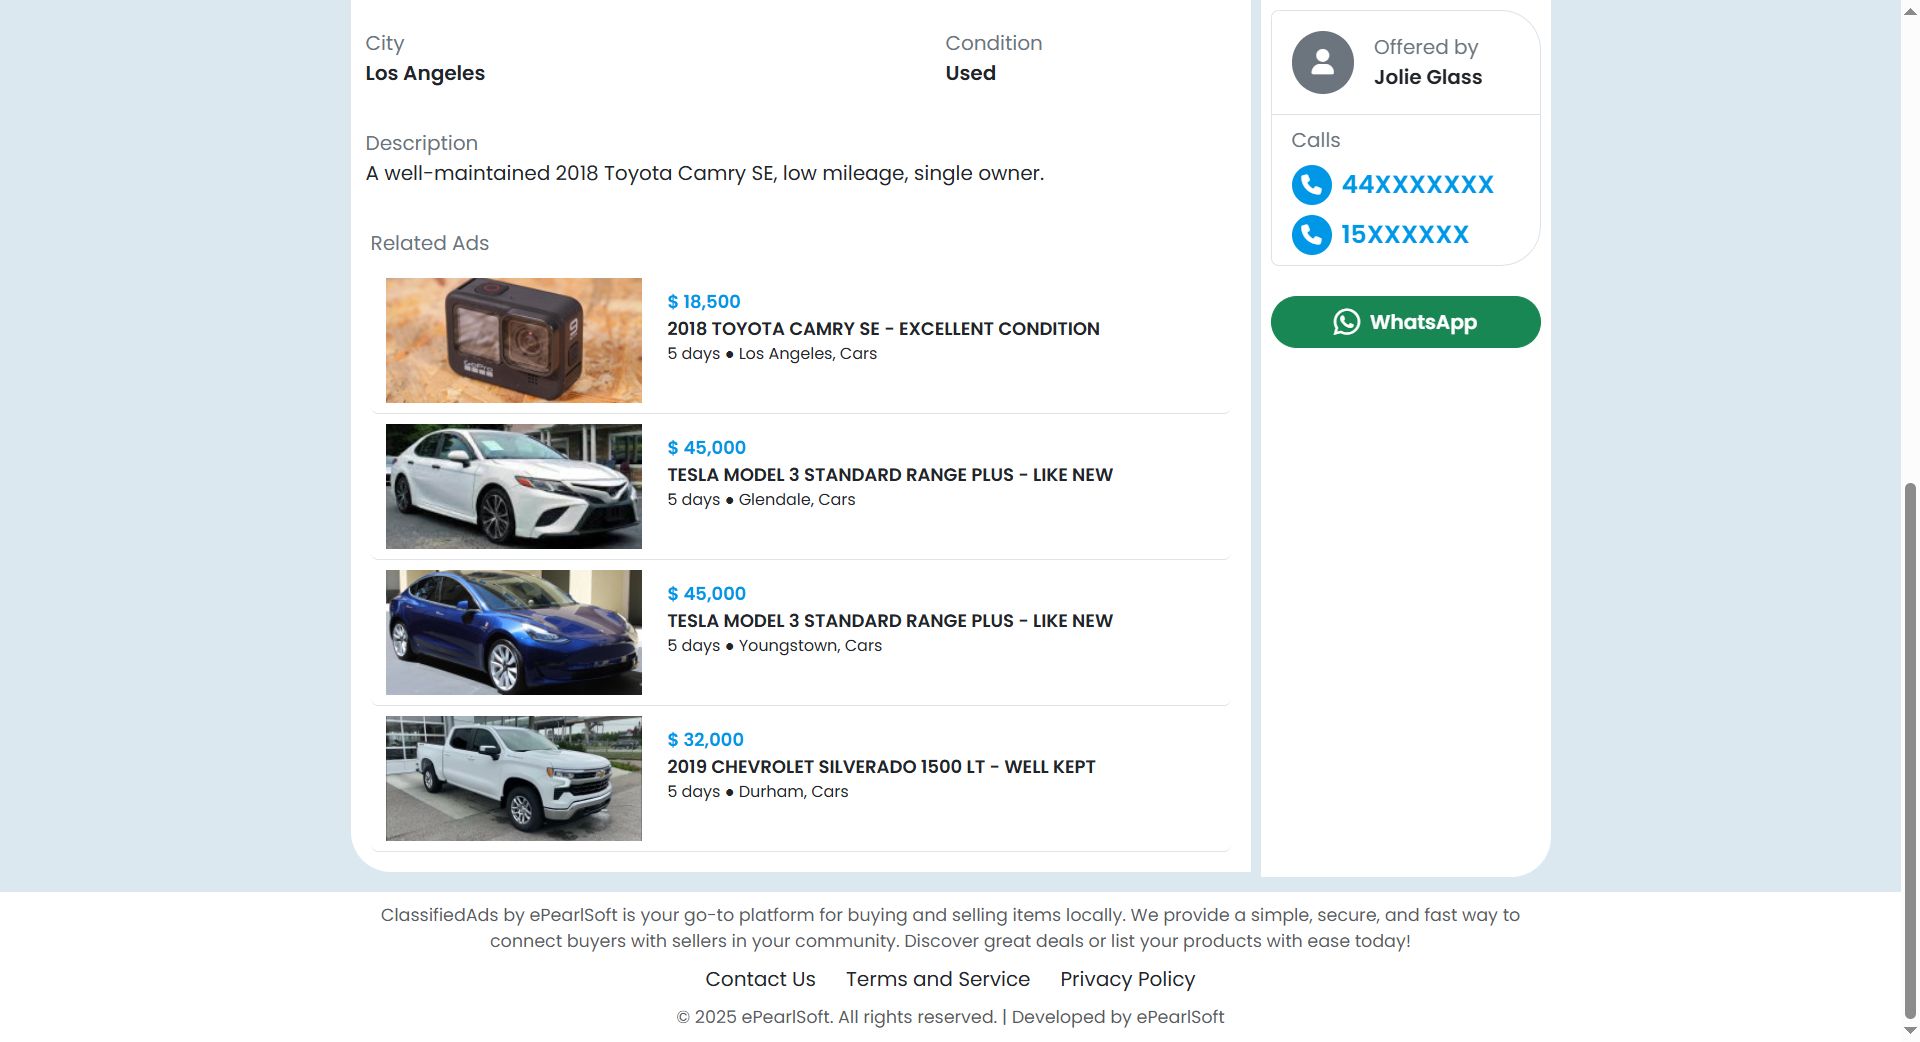Reveal the phone number 44XXXXXXX
This screenshot has height=1042, width=1920.
(1417, 185)
